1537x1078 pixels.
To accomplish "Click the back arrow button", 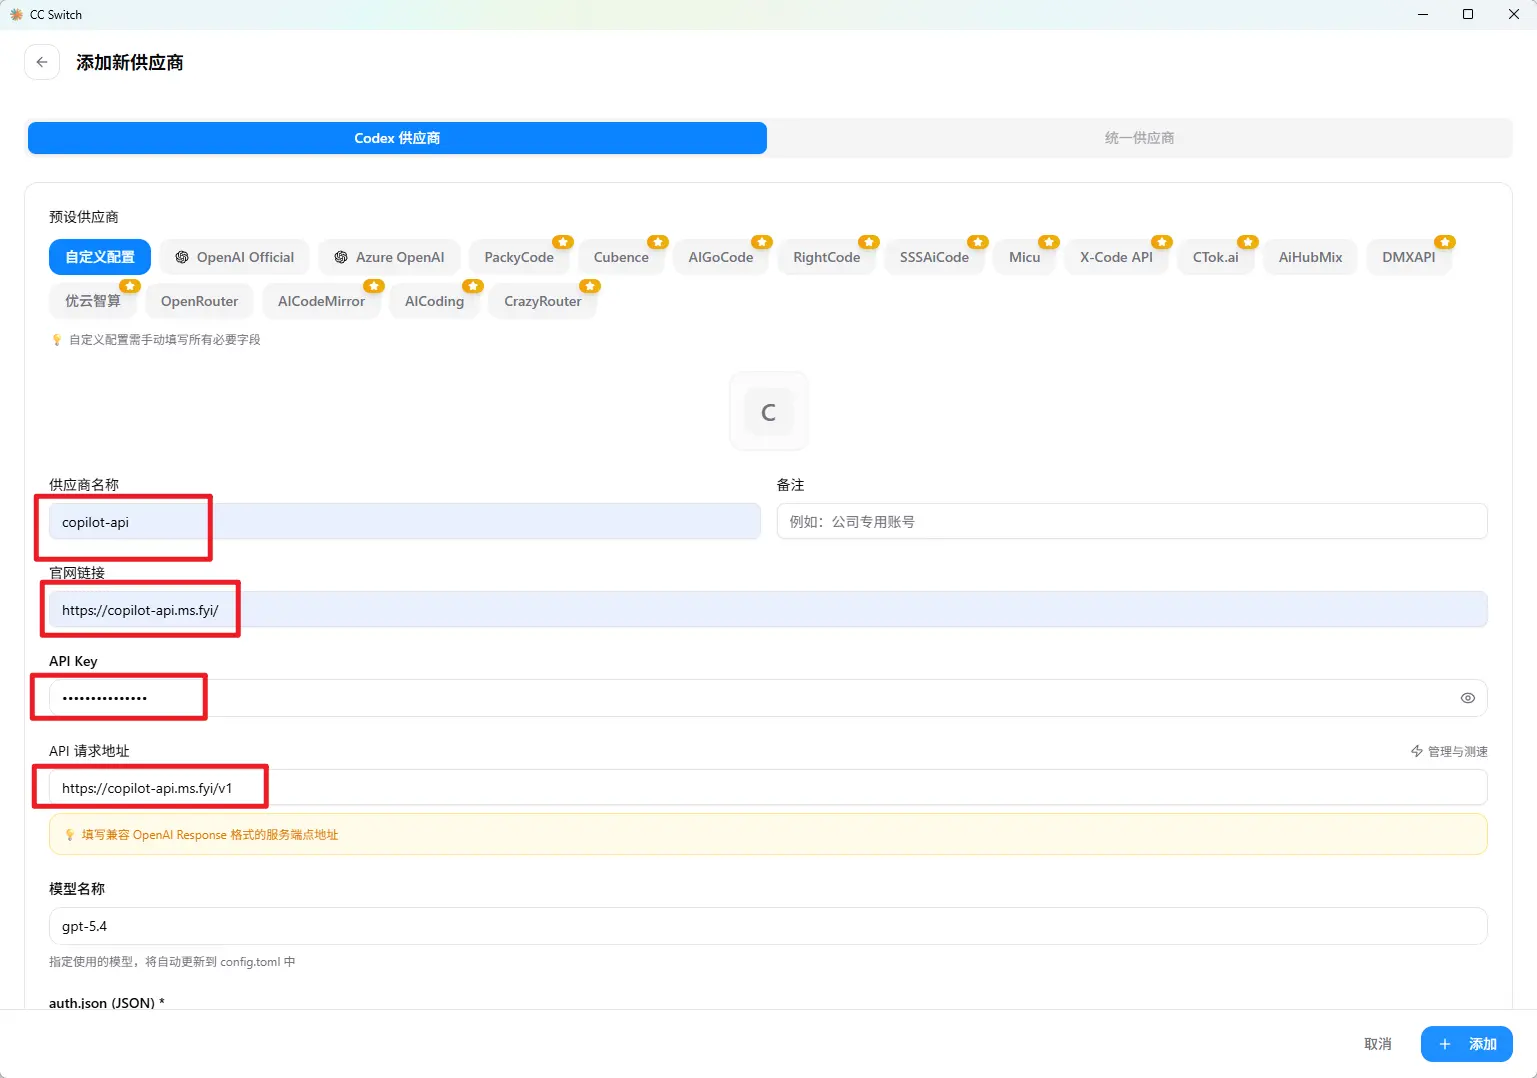I will click(x=42, y=62).
